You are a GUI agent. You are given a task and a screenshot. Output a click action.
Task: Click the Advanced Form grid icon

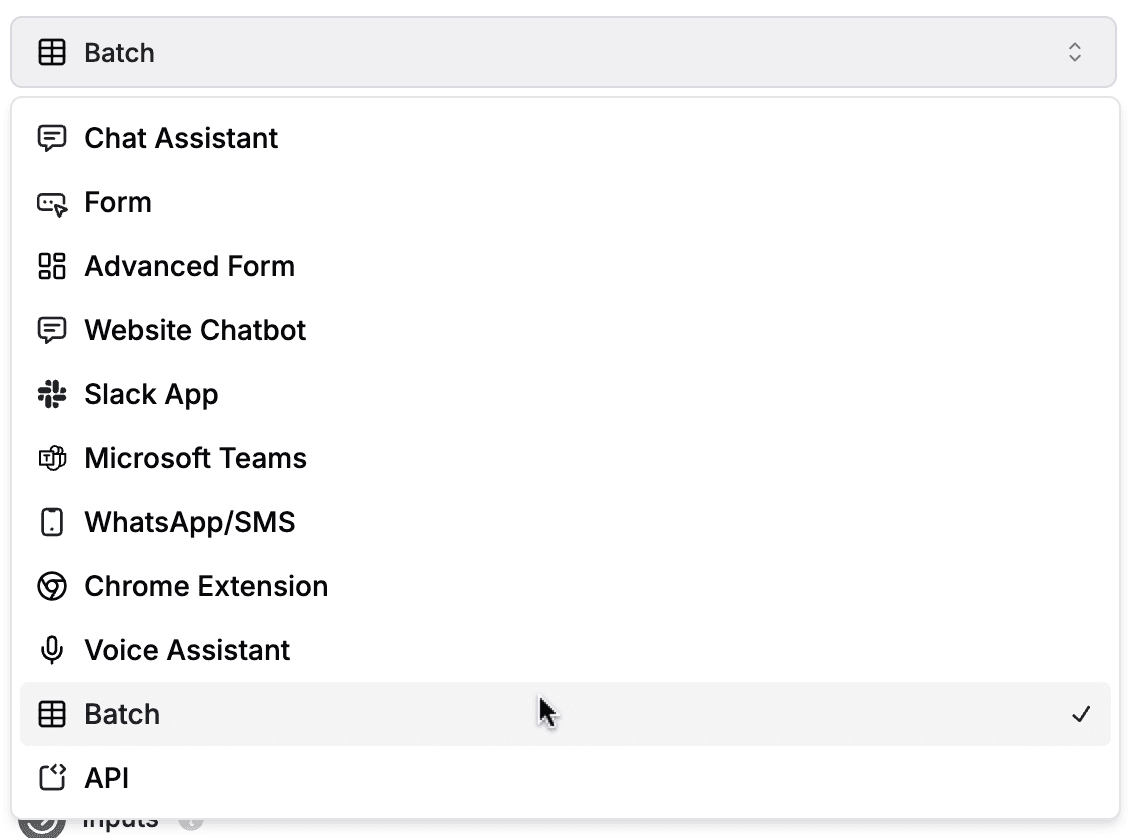click(52, 266)
